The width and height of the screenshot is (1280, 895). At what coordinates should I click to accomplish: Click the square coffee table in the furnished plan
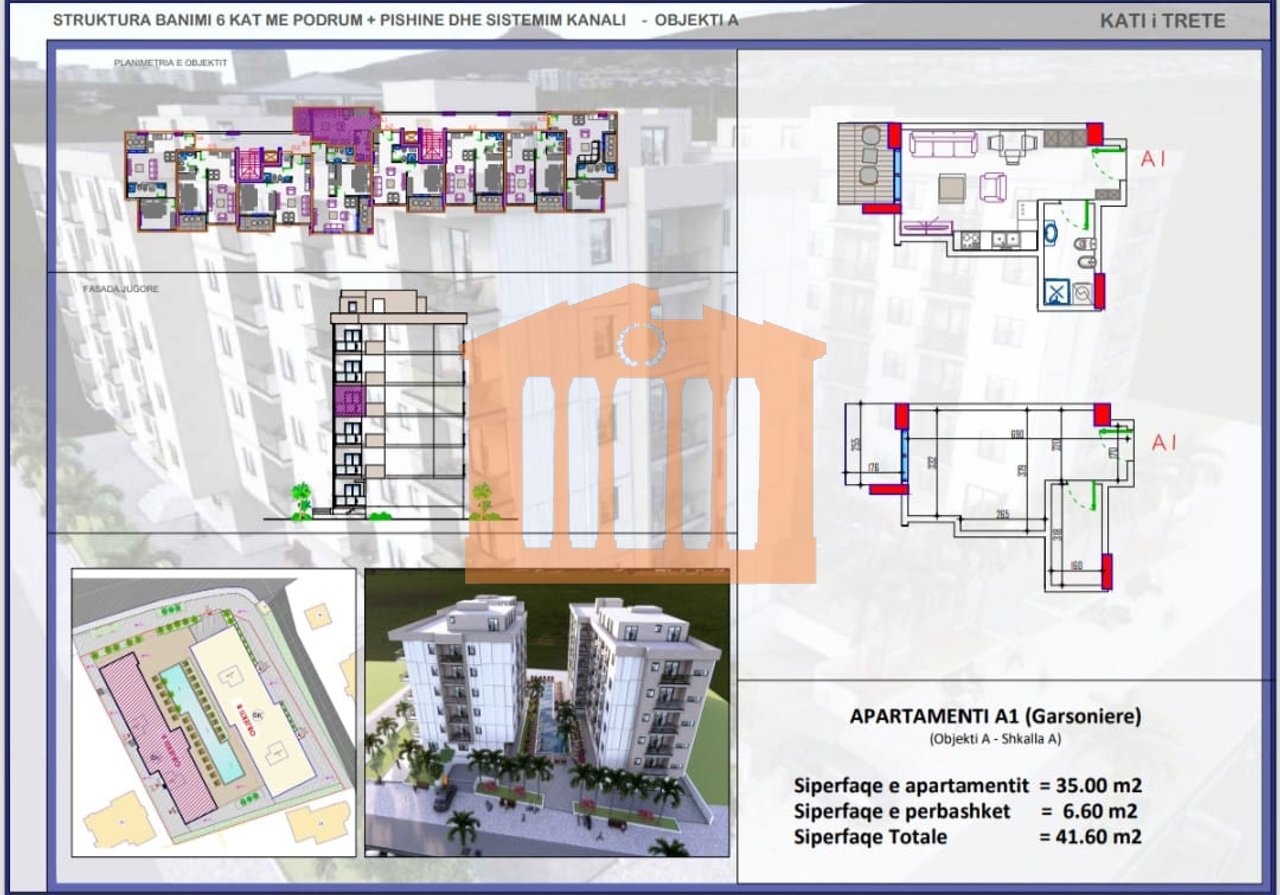point(952,188)
